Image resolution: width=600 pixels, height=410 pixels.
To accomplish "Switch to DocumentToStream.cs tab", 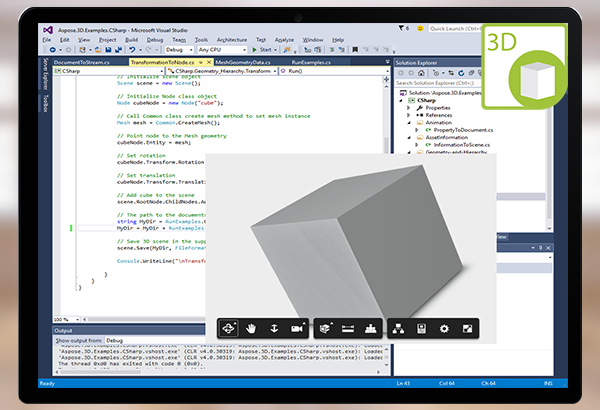I will (x=81, y=62).
